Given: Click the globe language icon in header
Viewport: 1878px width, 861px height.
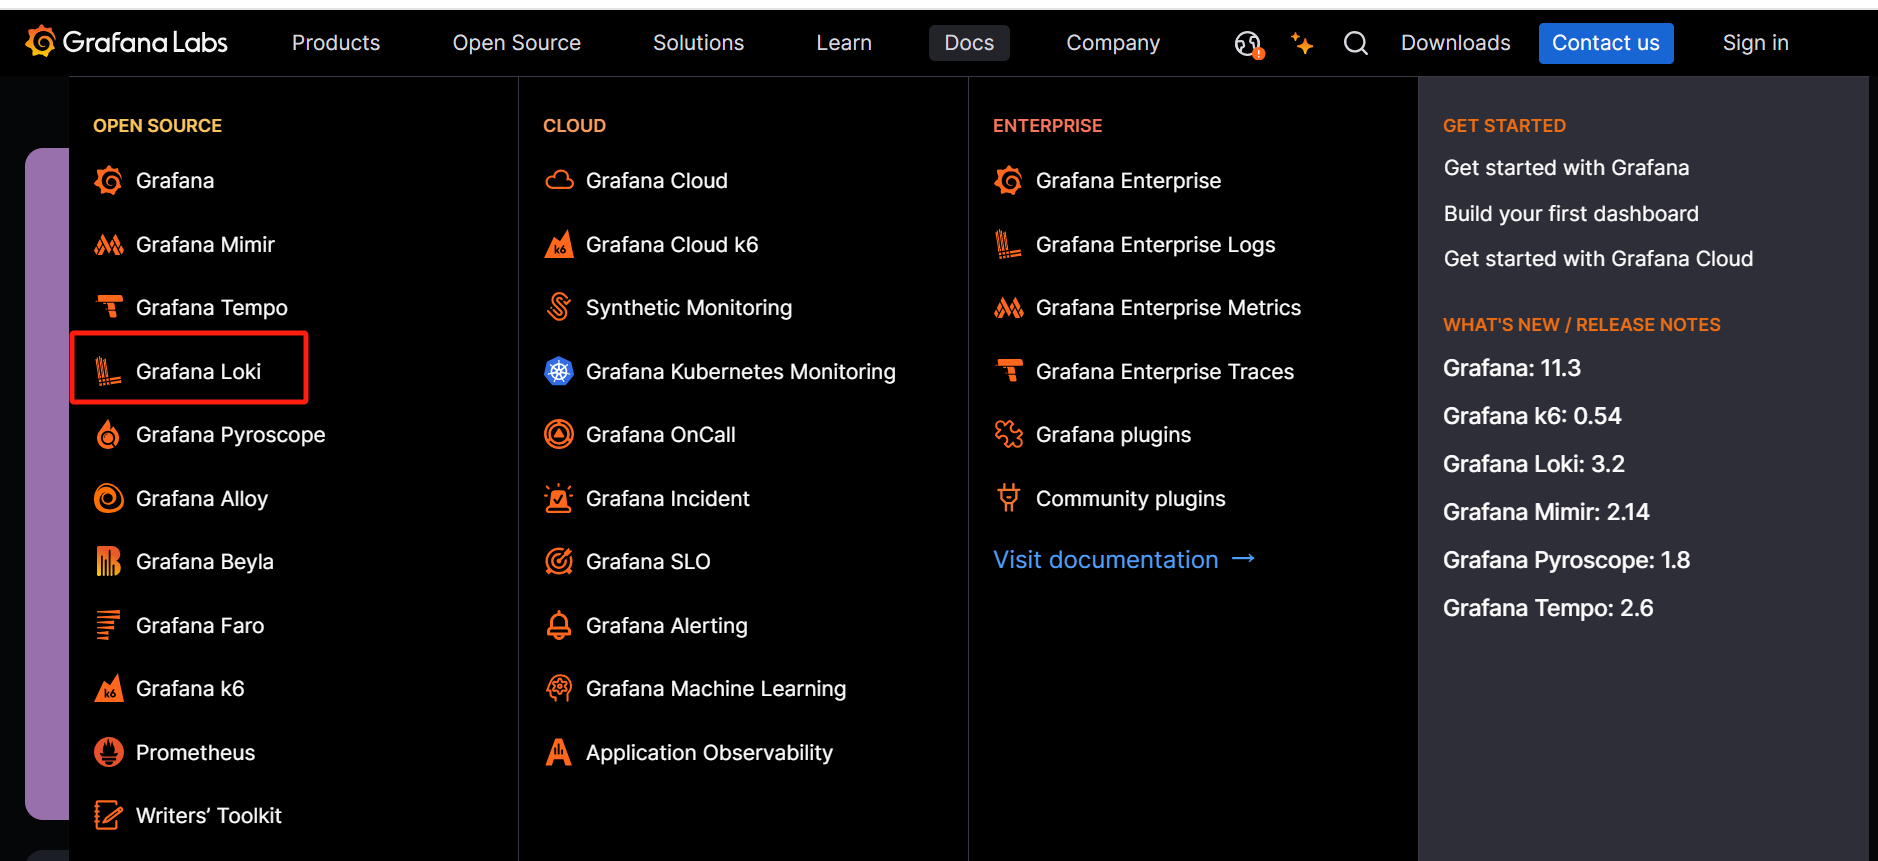Looking at the screenshot, I should (x=1248, y=44).
